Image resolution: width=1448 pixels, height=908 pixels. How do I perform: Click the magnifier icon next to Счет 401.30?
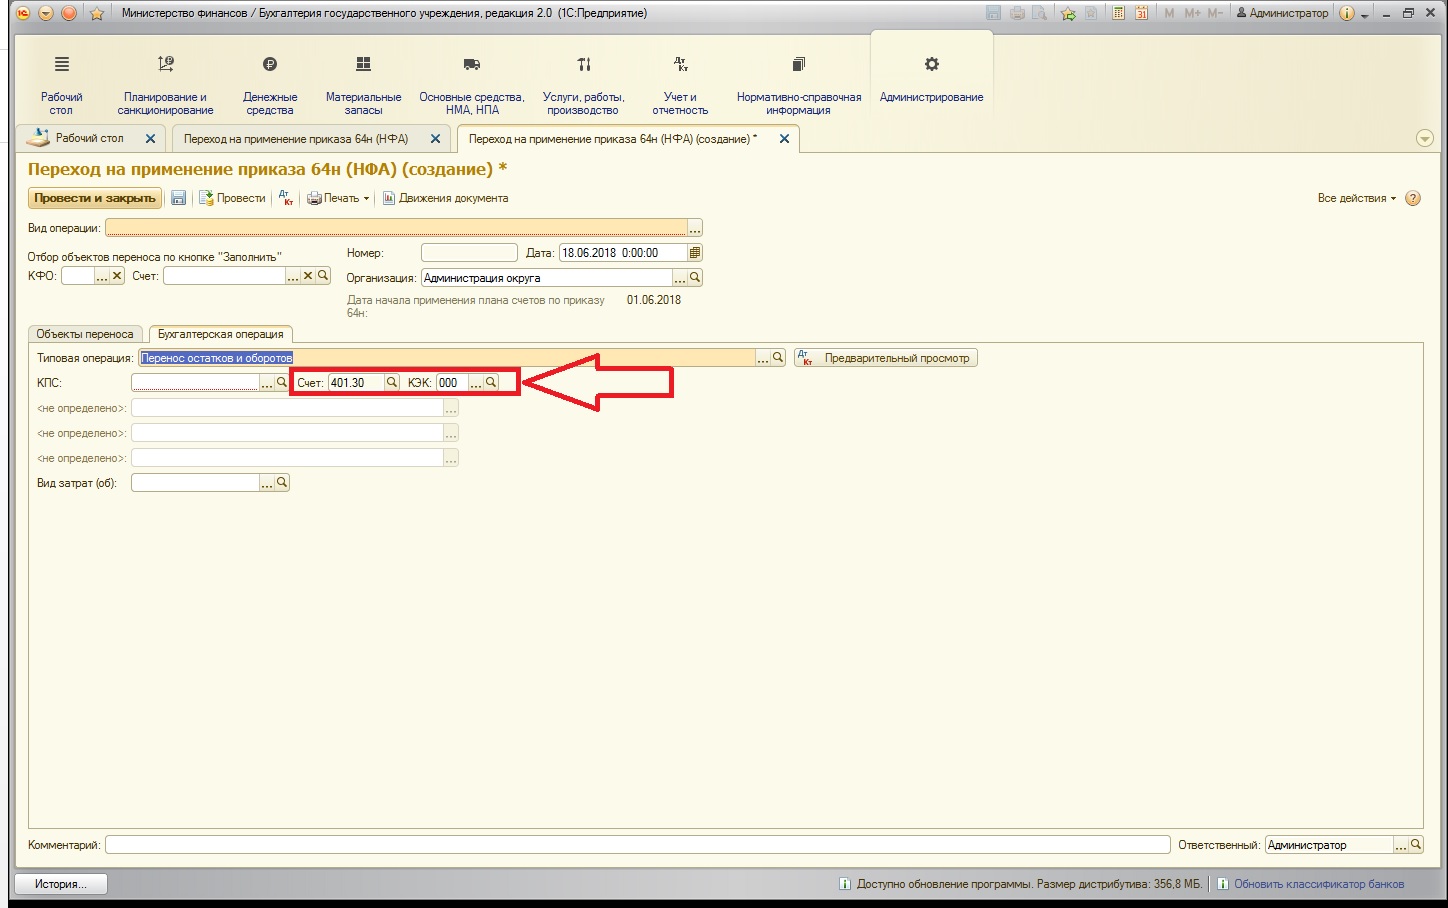[x=392, y=383]
